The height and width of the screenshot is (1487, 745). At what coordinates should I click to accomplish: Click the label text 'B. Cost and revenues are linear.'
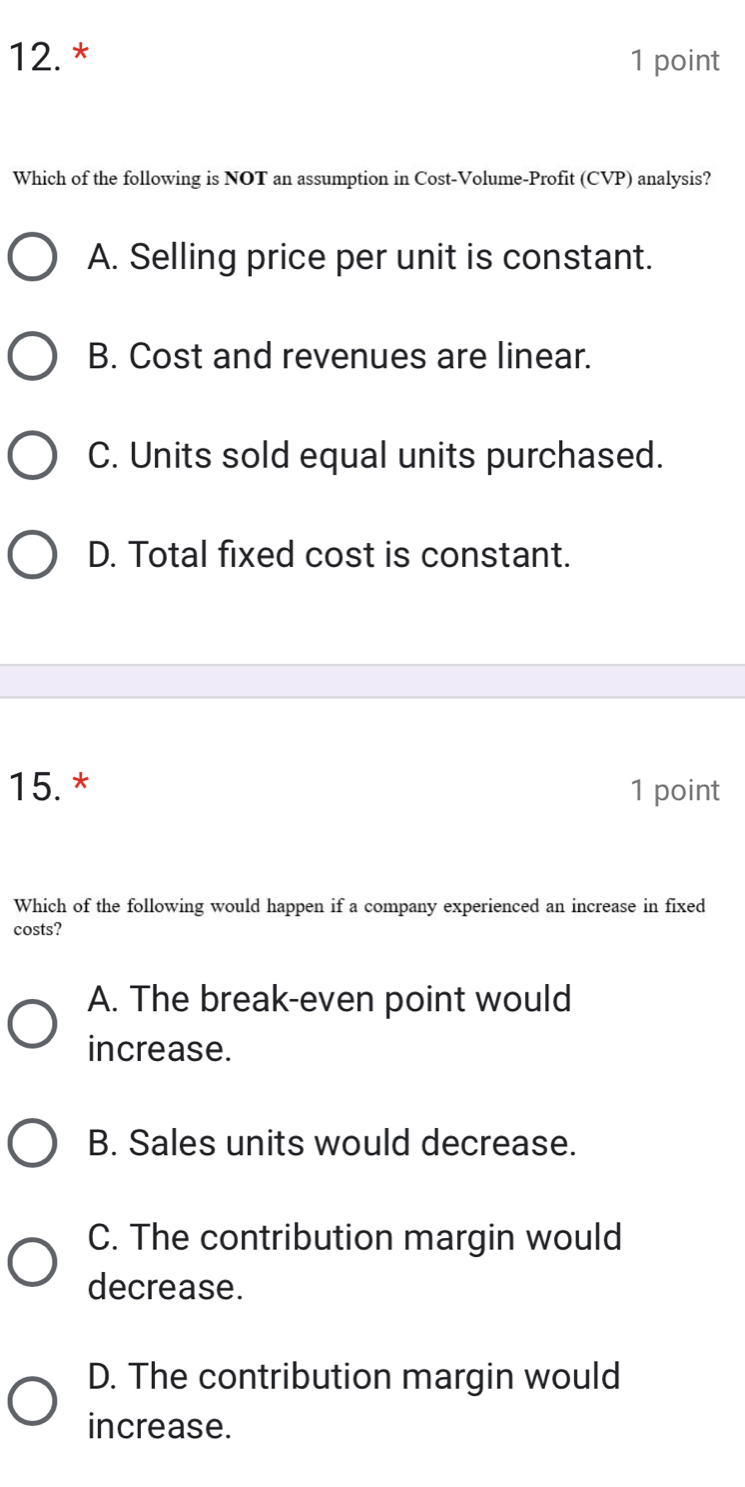(x=339, y=357)
